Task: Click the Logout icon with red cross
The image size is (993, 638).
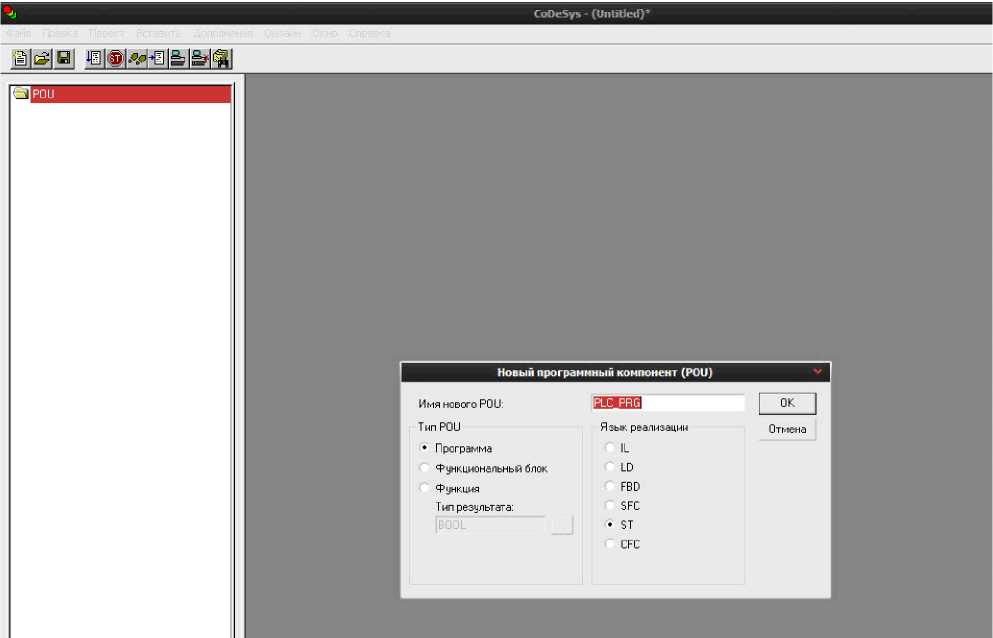Action: [200, 59]
